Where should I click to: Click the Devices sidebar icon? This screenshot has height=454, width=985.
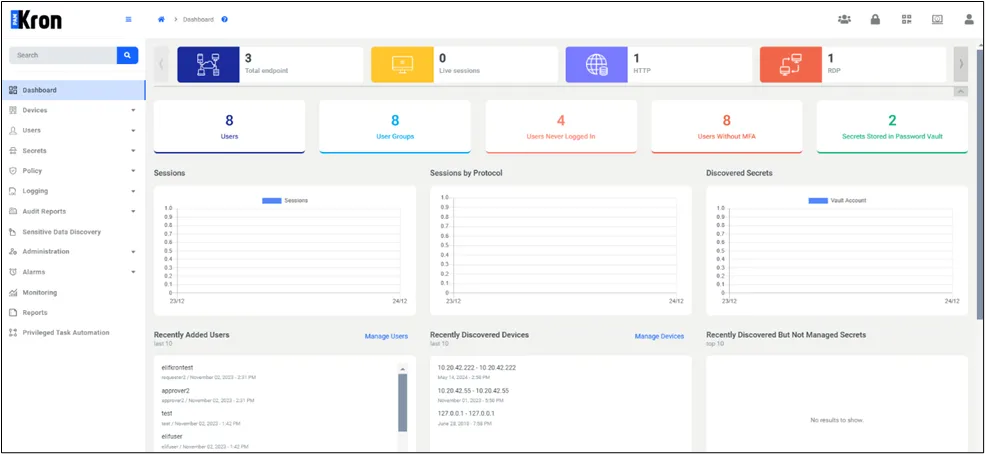[x=13, y=111]
